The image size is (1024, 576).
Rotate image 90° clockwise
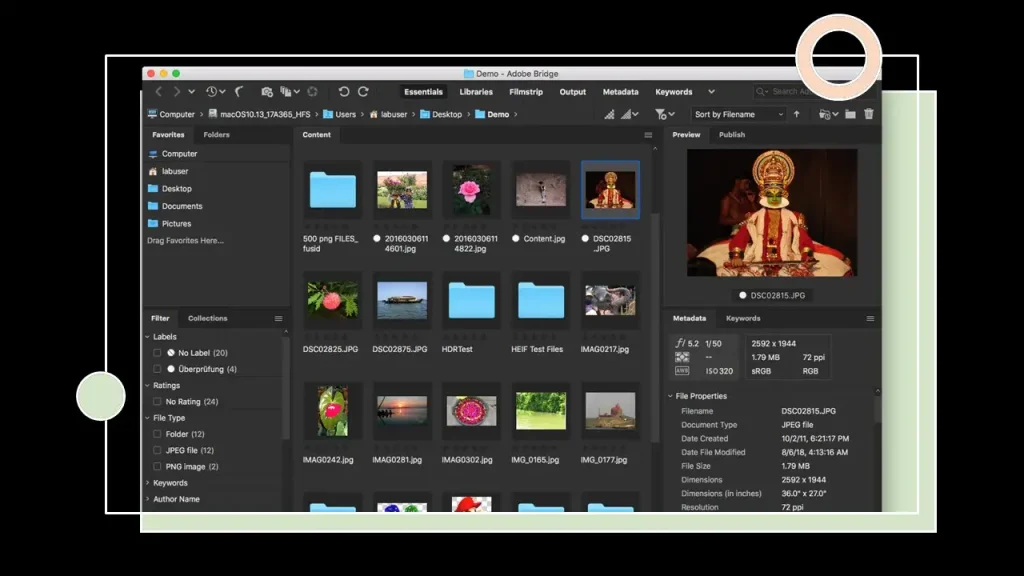click(x=363, y=92)
